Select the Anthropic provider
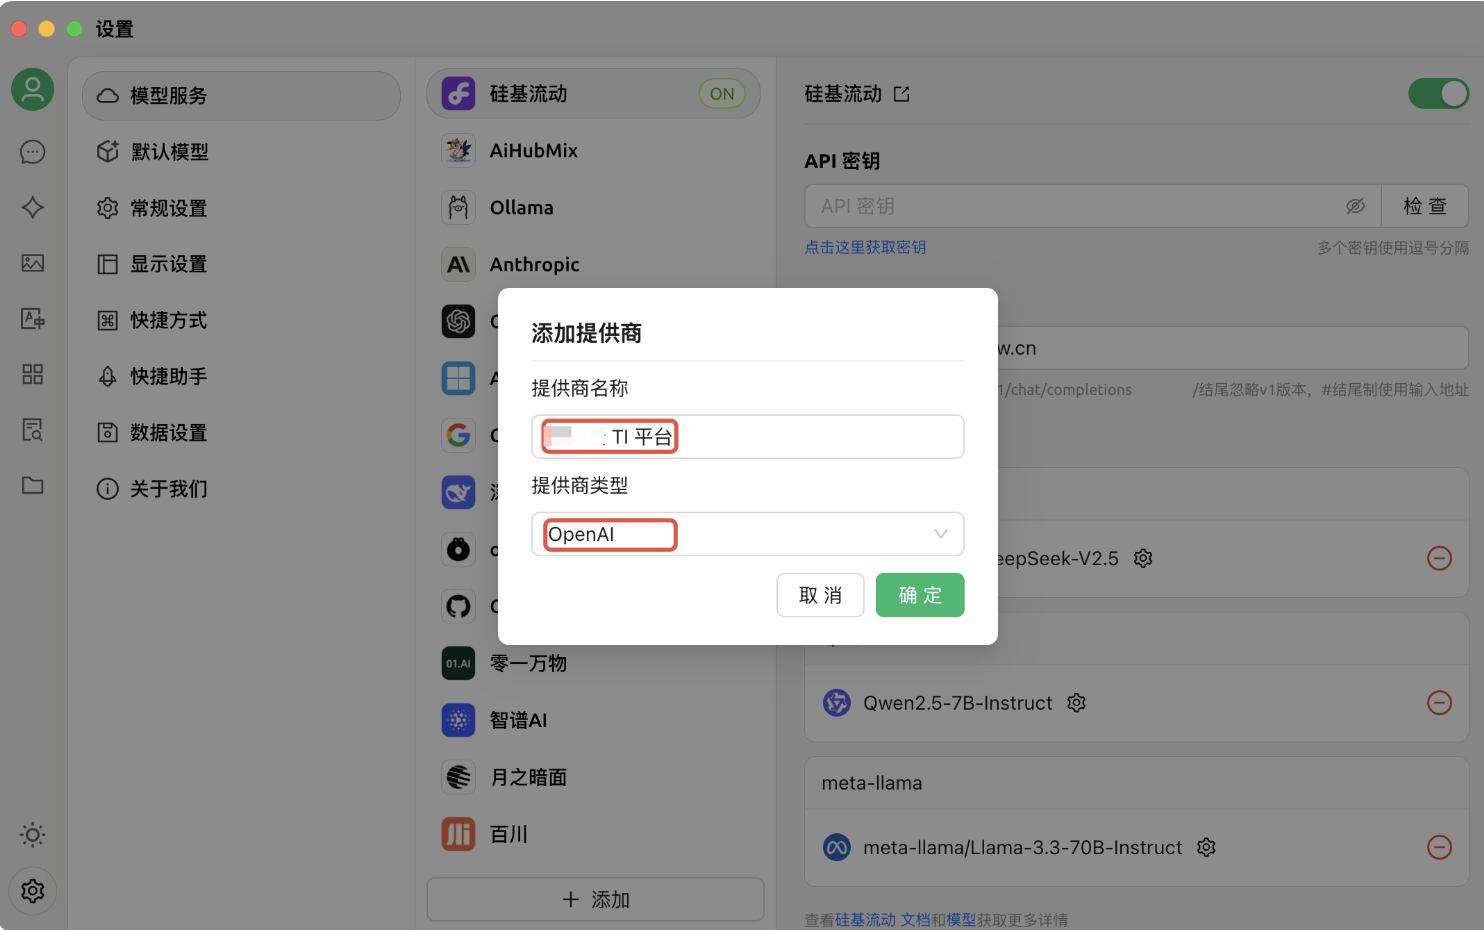This screenshot has height=930, width=1484. click(x=594, y=265)
